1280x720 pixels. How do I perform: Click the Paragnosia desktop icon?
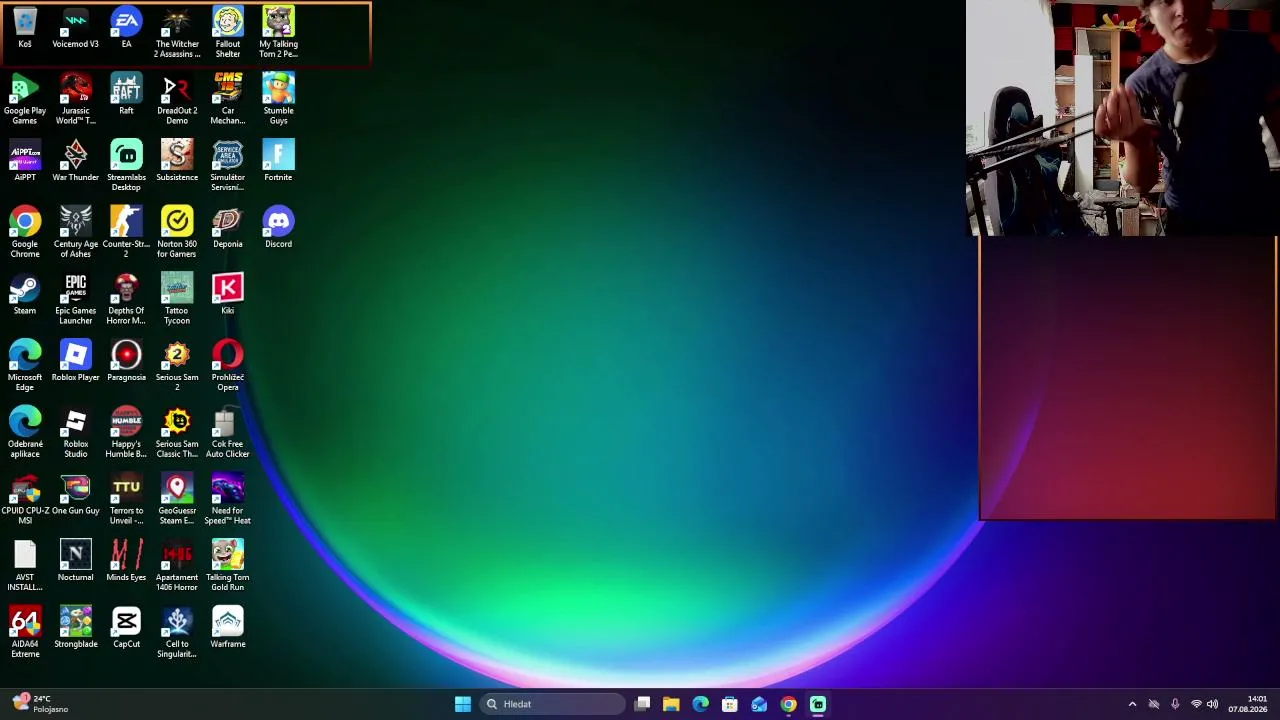pos(126,361)
